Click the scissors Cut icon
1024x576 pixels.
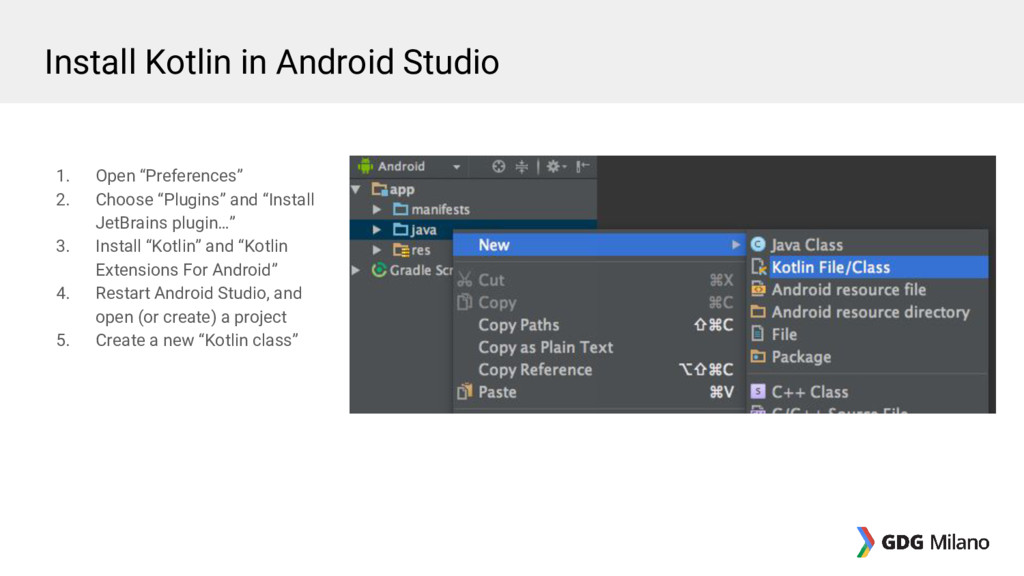point(464,280)
